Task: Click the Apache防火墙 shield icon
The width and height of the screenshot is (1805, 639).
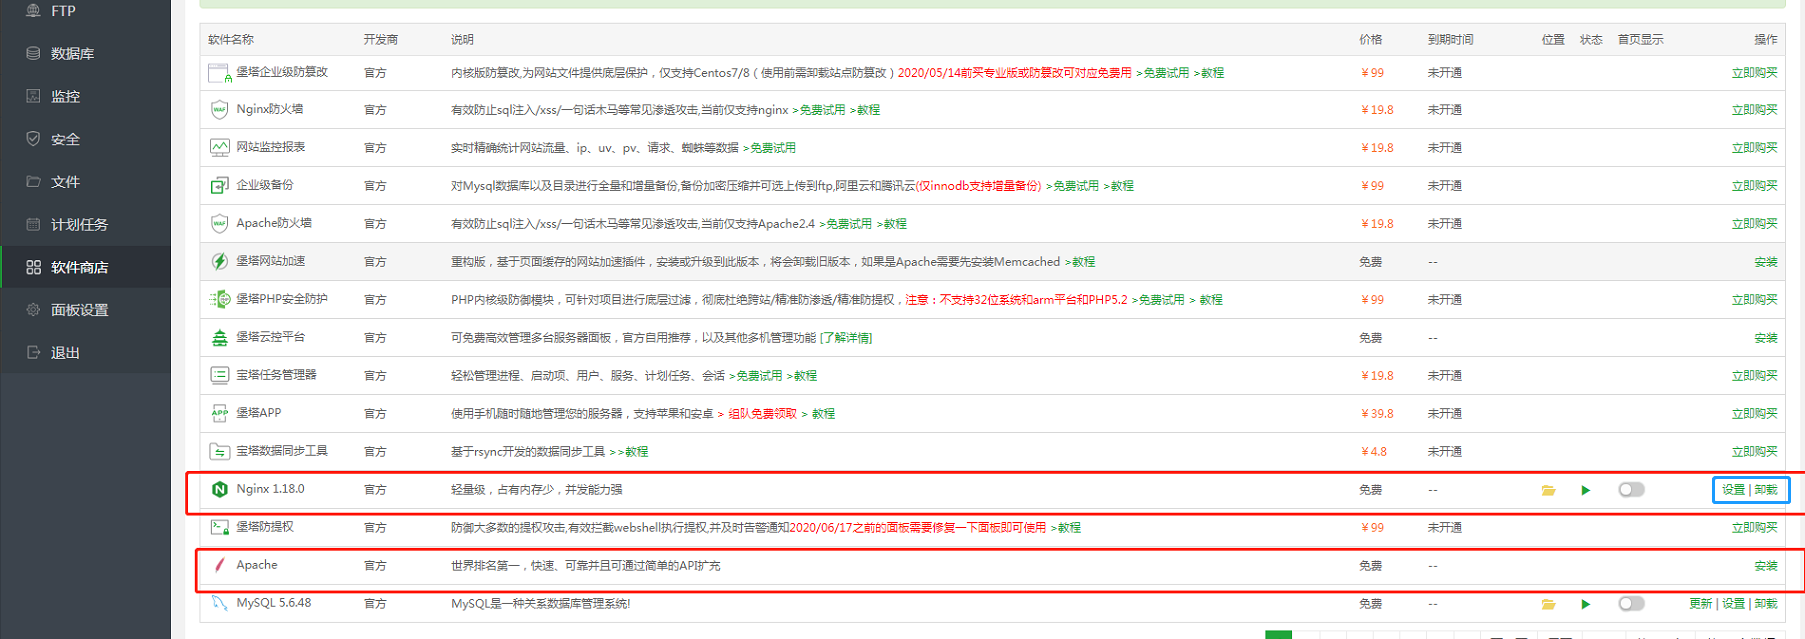Action: click(x=220, y=224)
